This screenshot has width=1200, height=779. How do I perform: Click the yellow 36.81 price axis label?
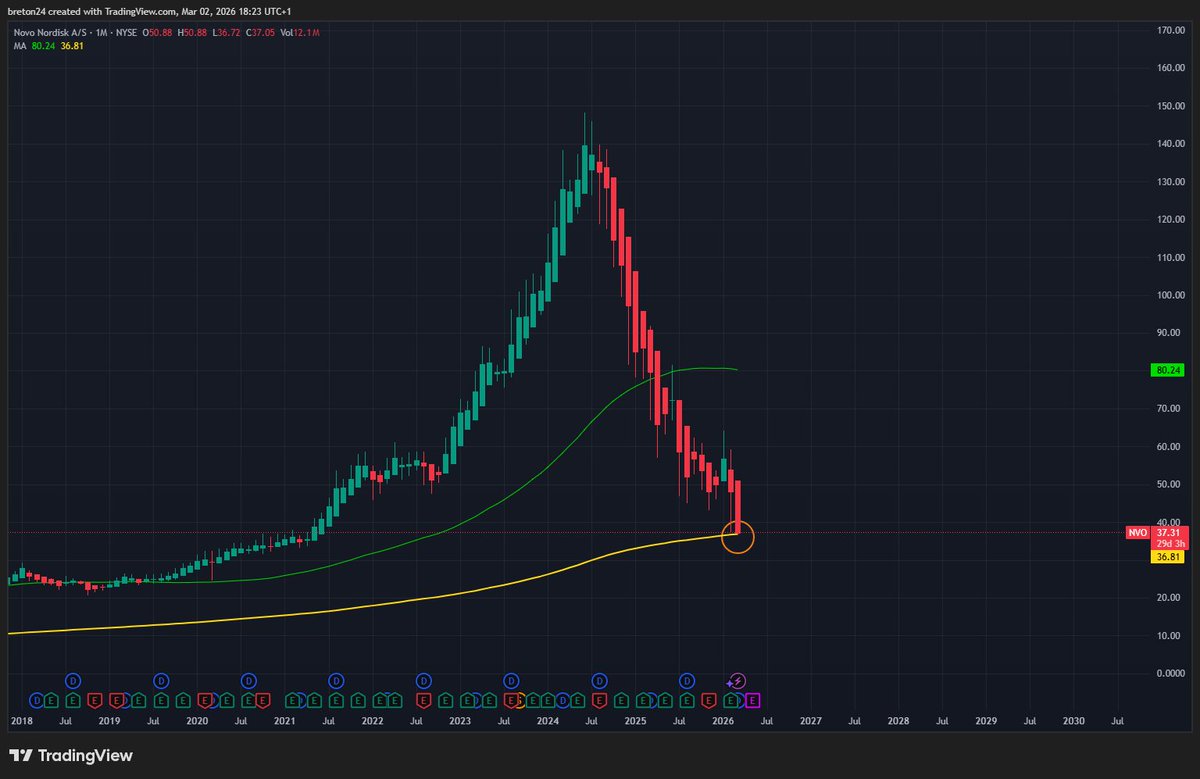coord(1168,557)
